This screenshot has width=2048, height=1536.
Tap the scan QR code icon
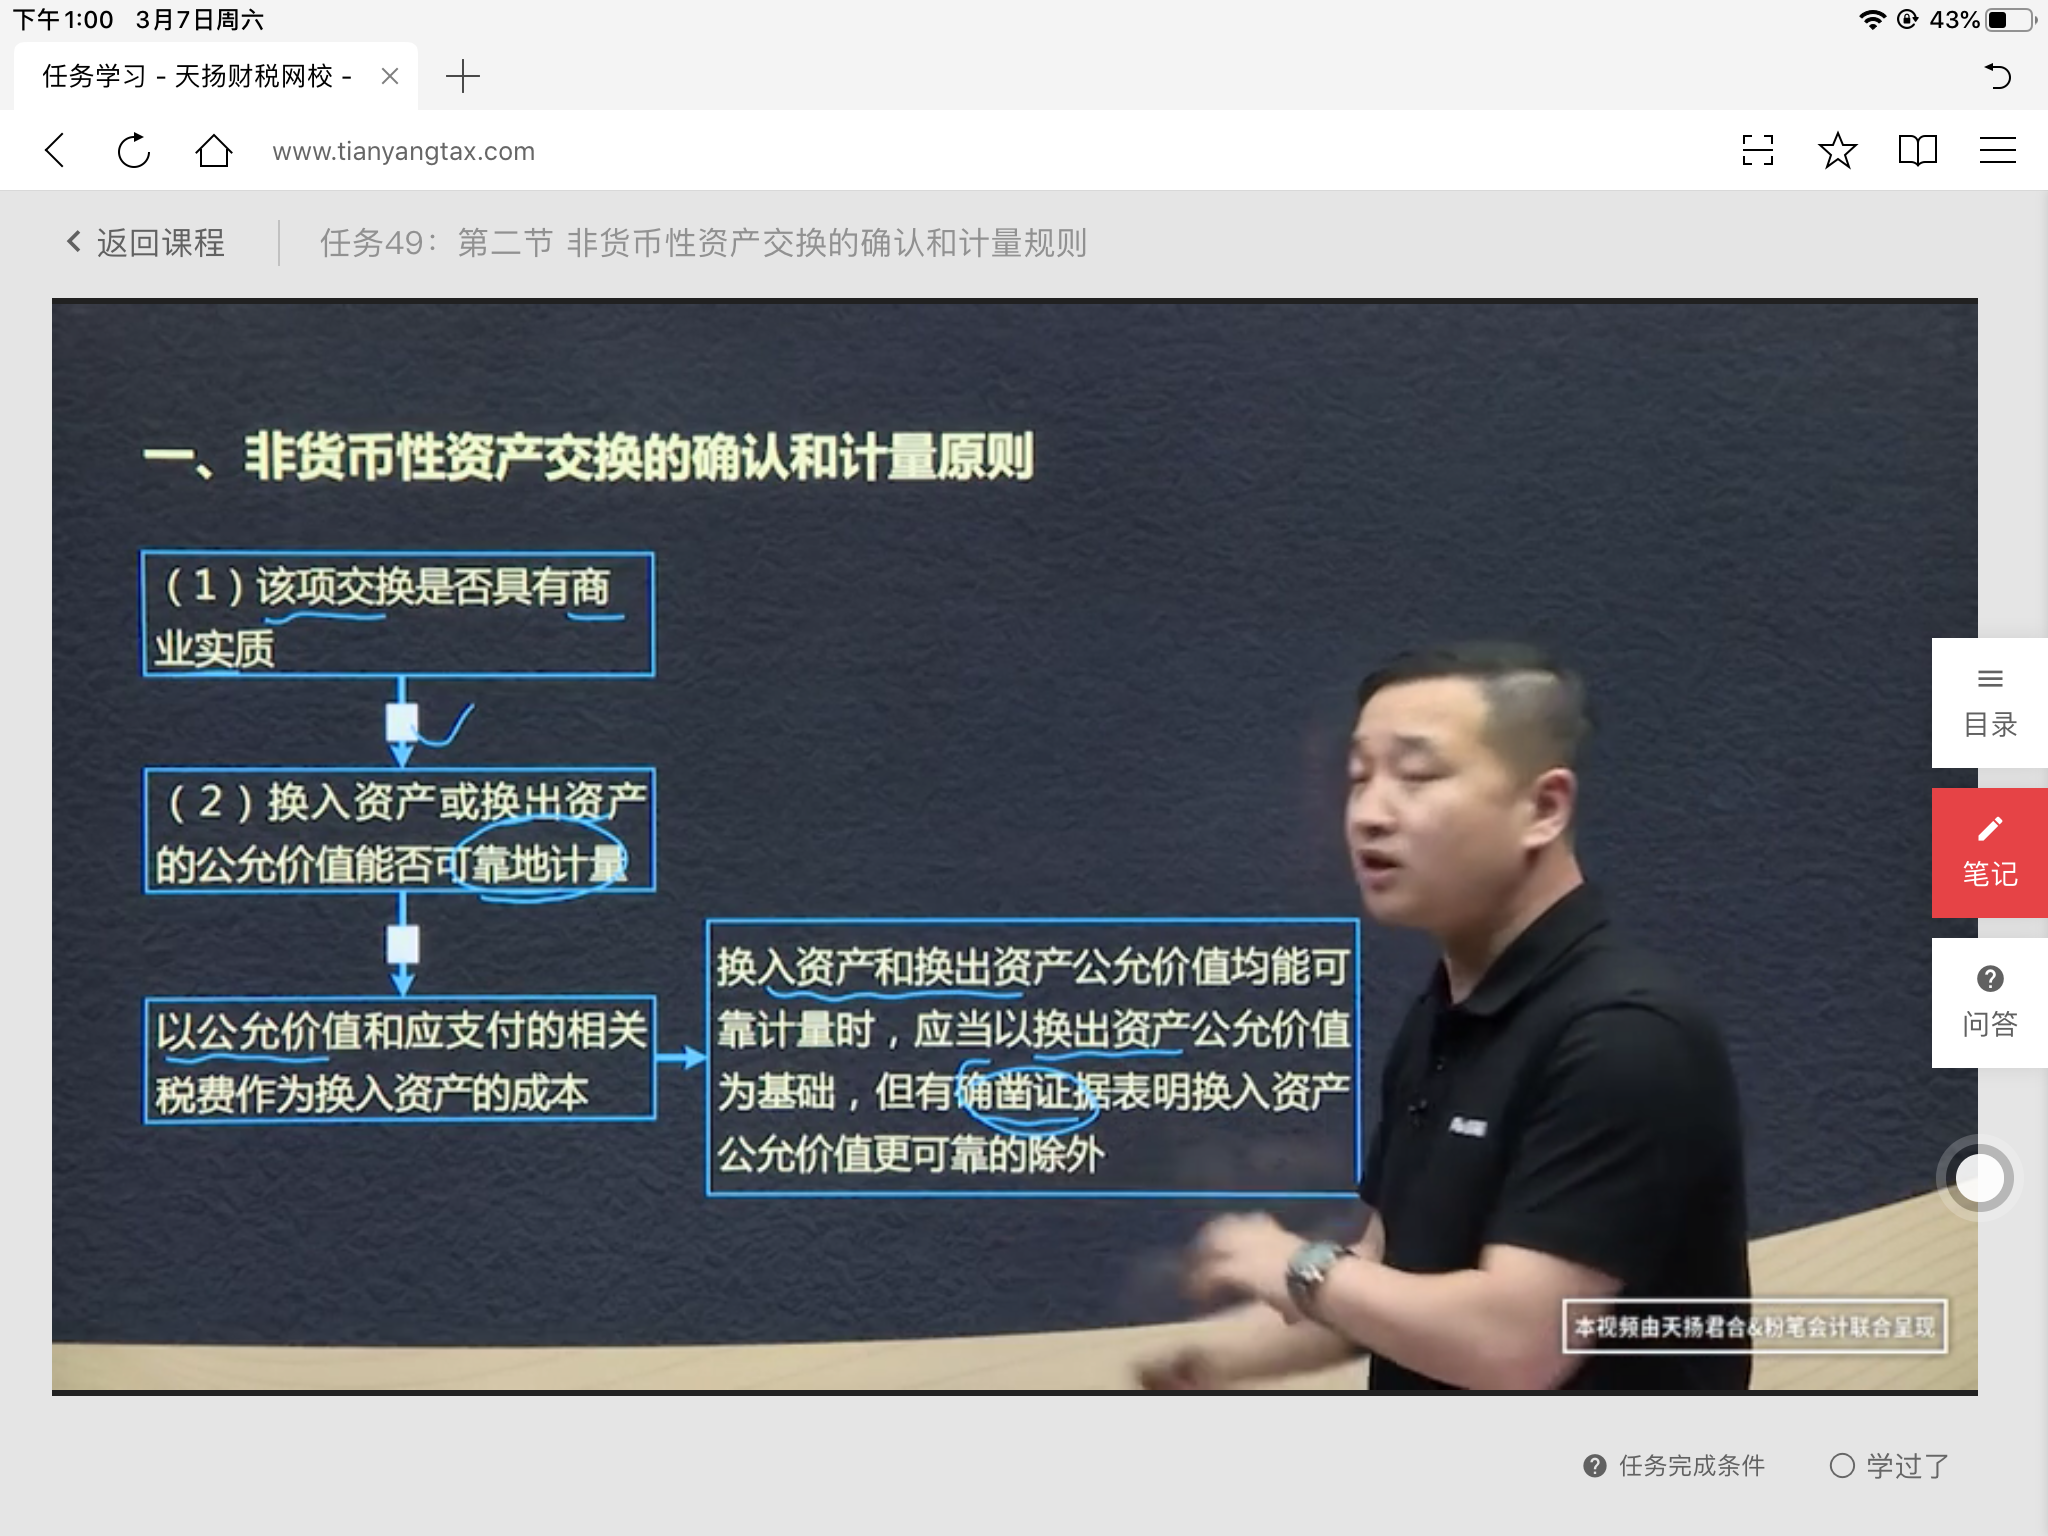[1757, 151]
